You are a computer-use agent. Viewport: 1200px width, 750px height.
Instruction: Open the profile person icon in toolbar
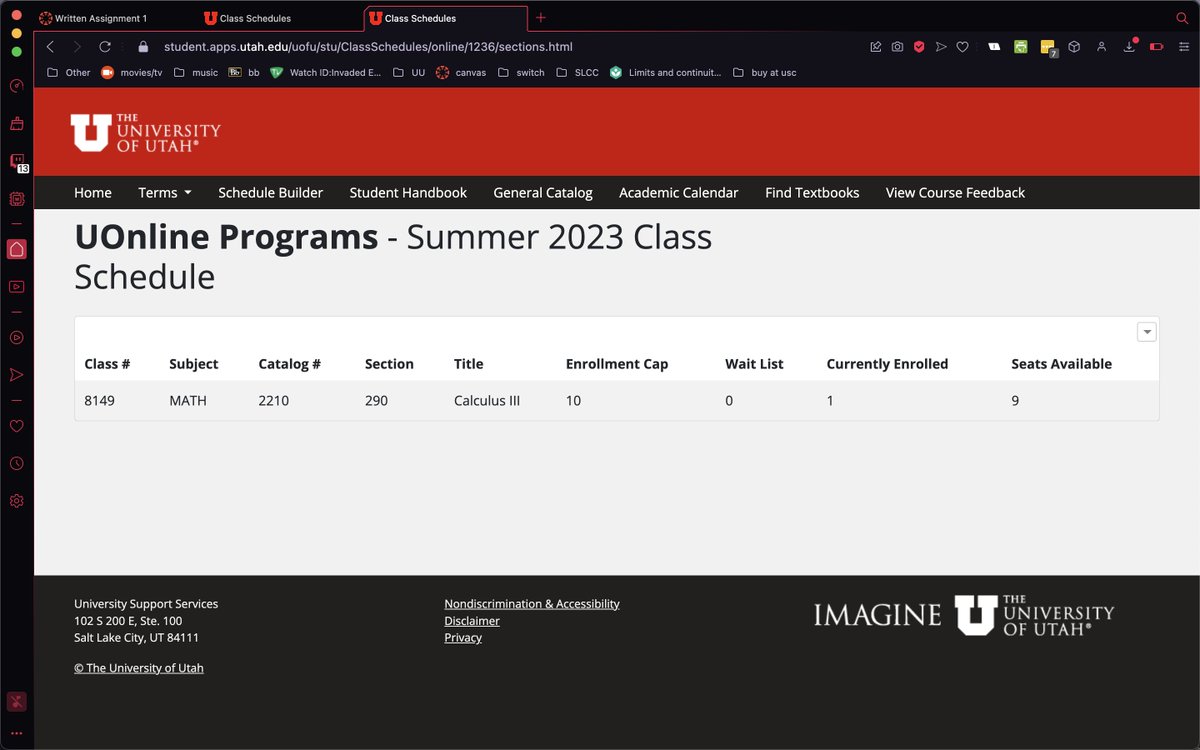point(1101,47)
